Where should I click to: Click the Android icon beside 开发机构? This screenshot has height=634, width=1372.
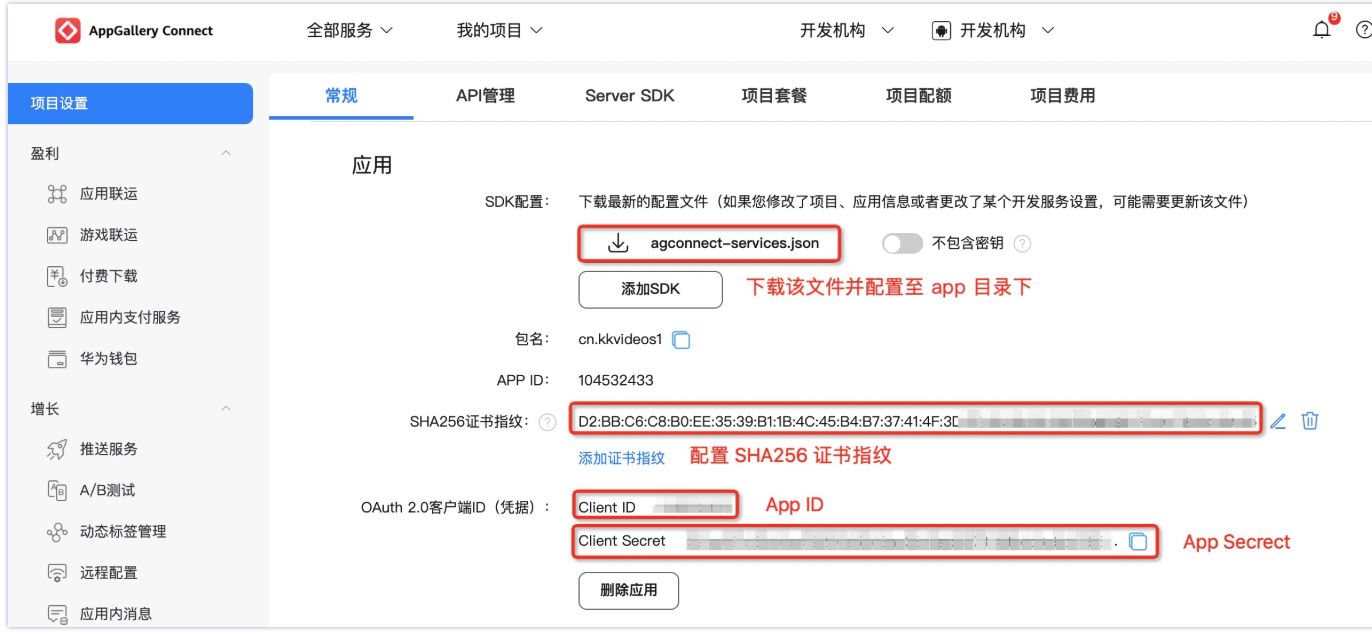tap(941, 31)
